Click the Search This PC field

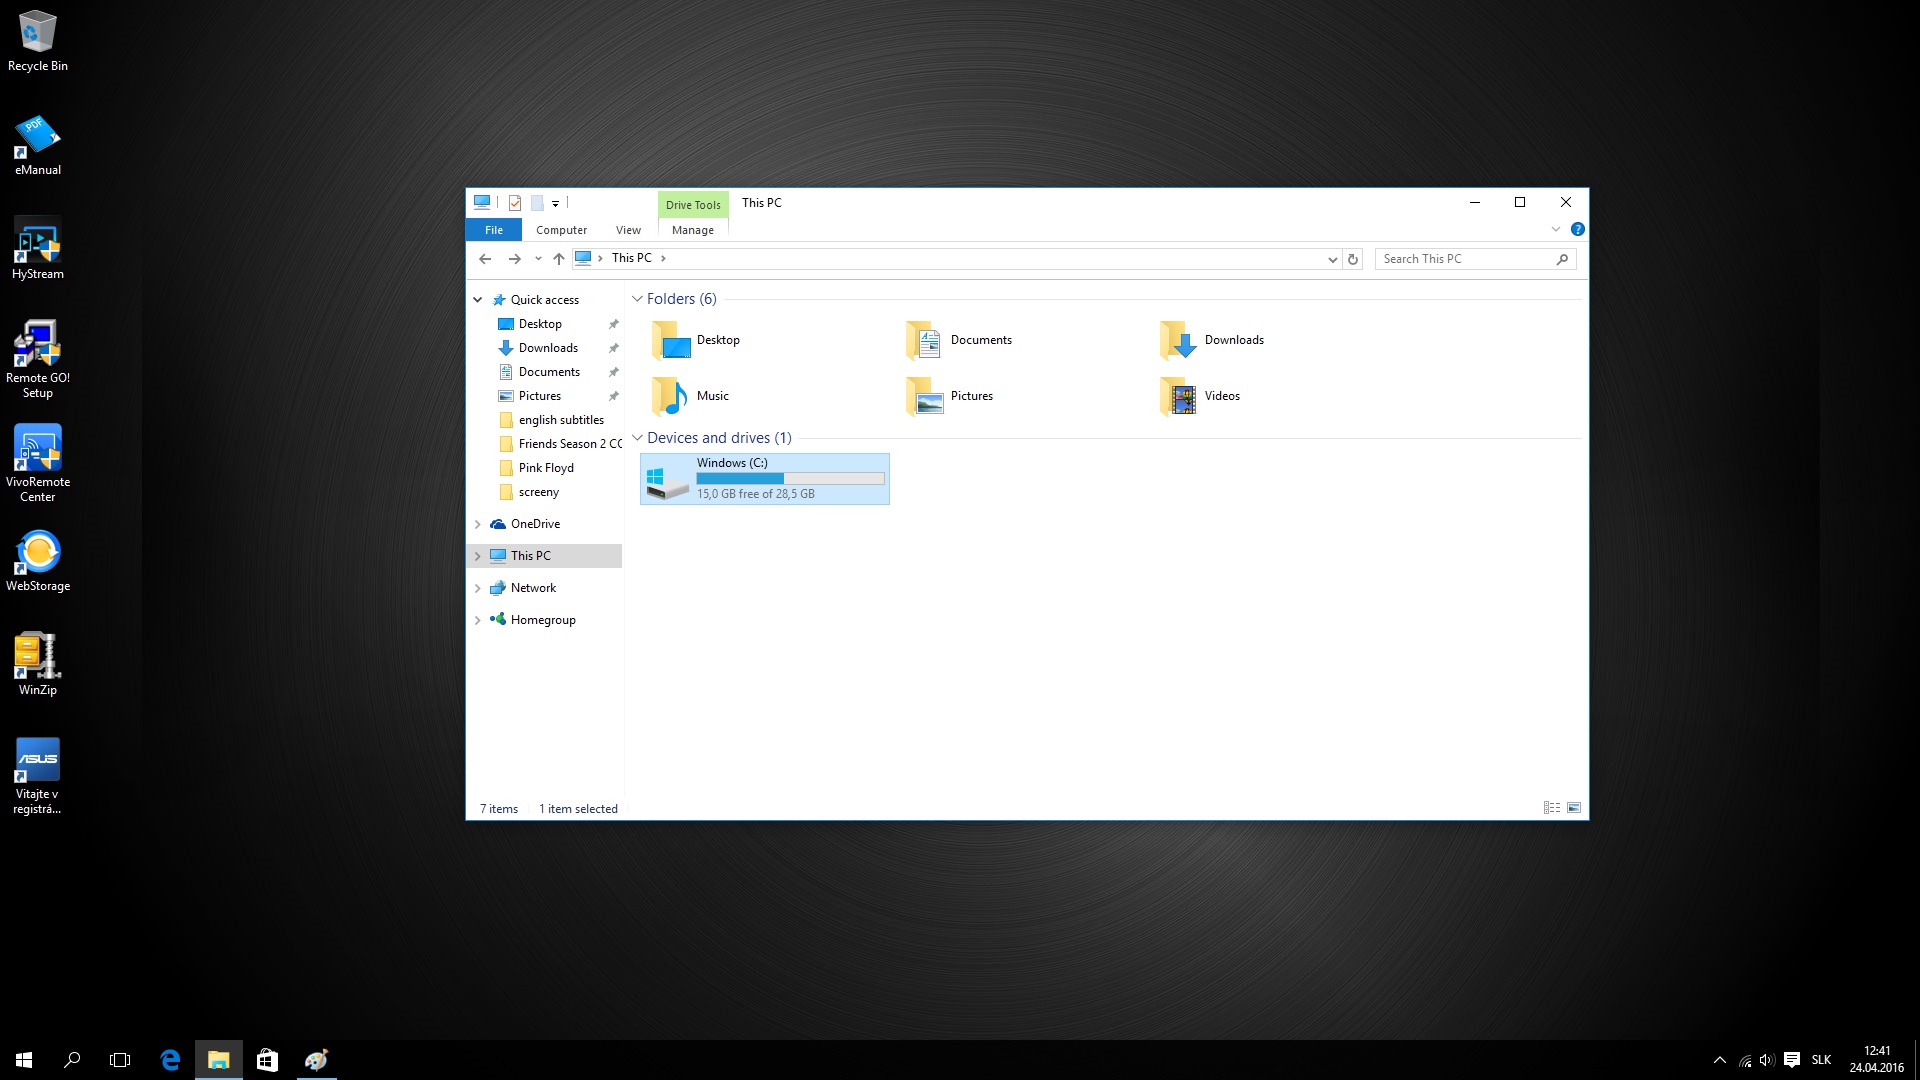point(1465,259)
